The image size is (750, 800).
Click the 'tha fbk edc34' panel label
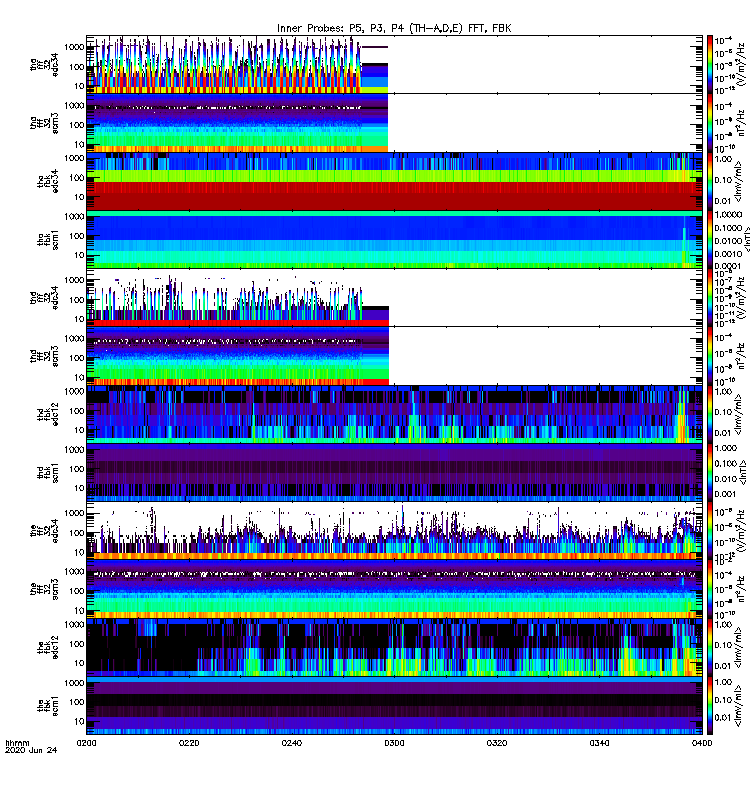[48, 182]
